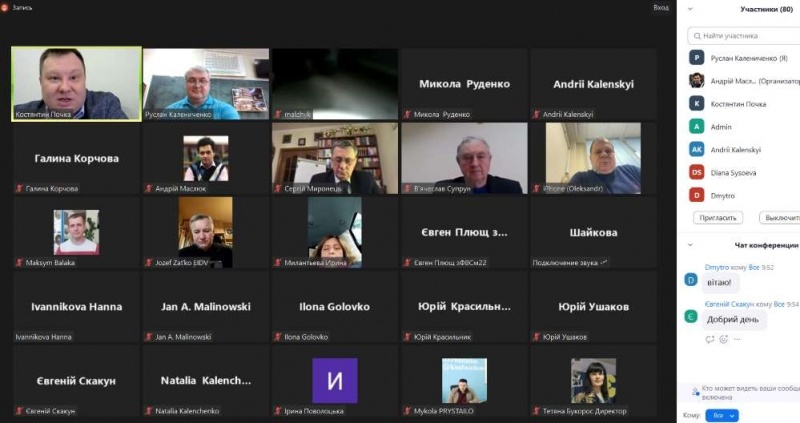The image size is (800, 423).
Task: Click the reply icon under Добрий день message
Action: coord(710,339)
